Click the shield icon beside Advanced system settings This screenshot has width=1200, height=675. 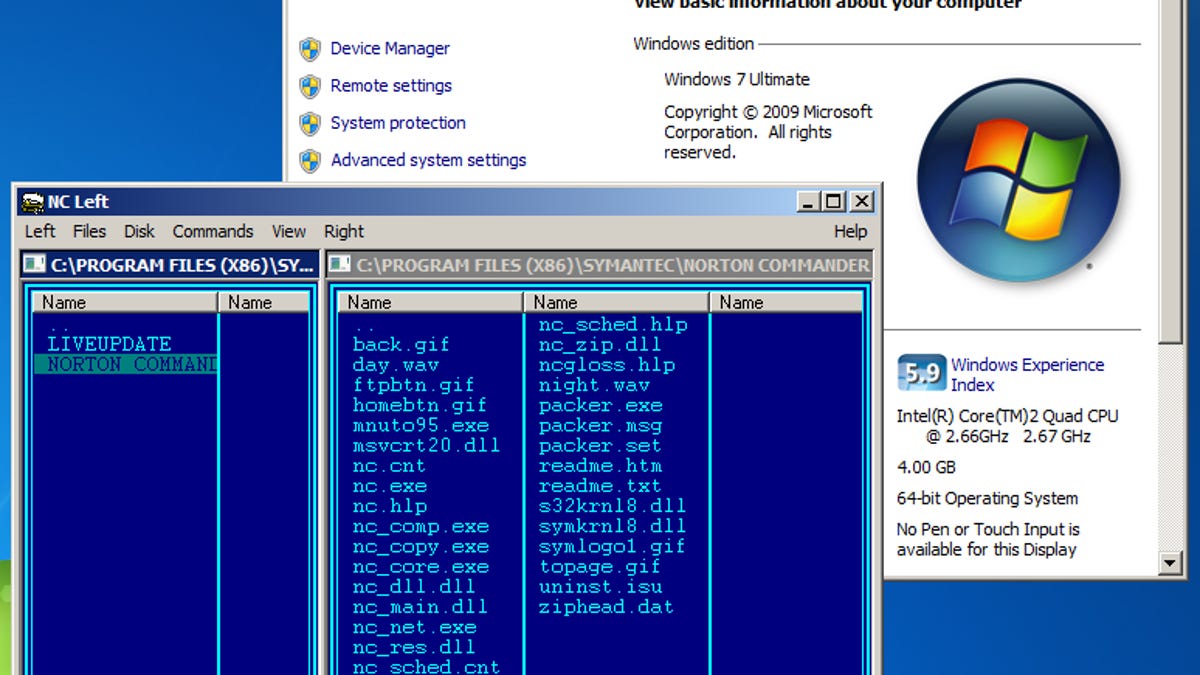[310, 160]
